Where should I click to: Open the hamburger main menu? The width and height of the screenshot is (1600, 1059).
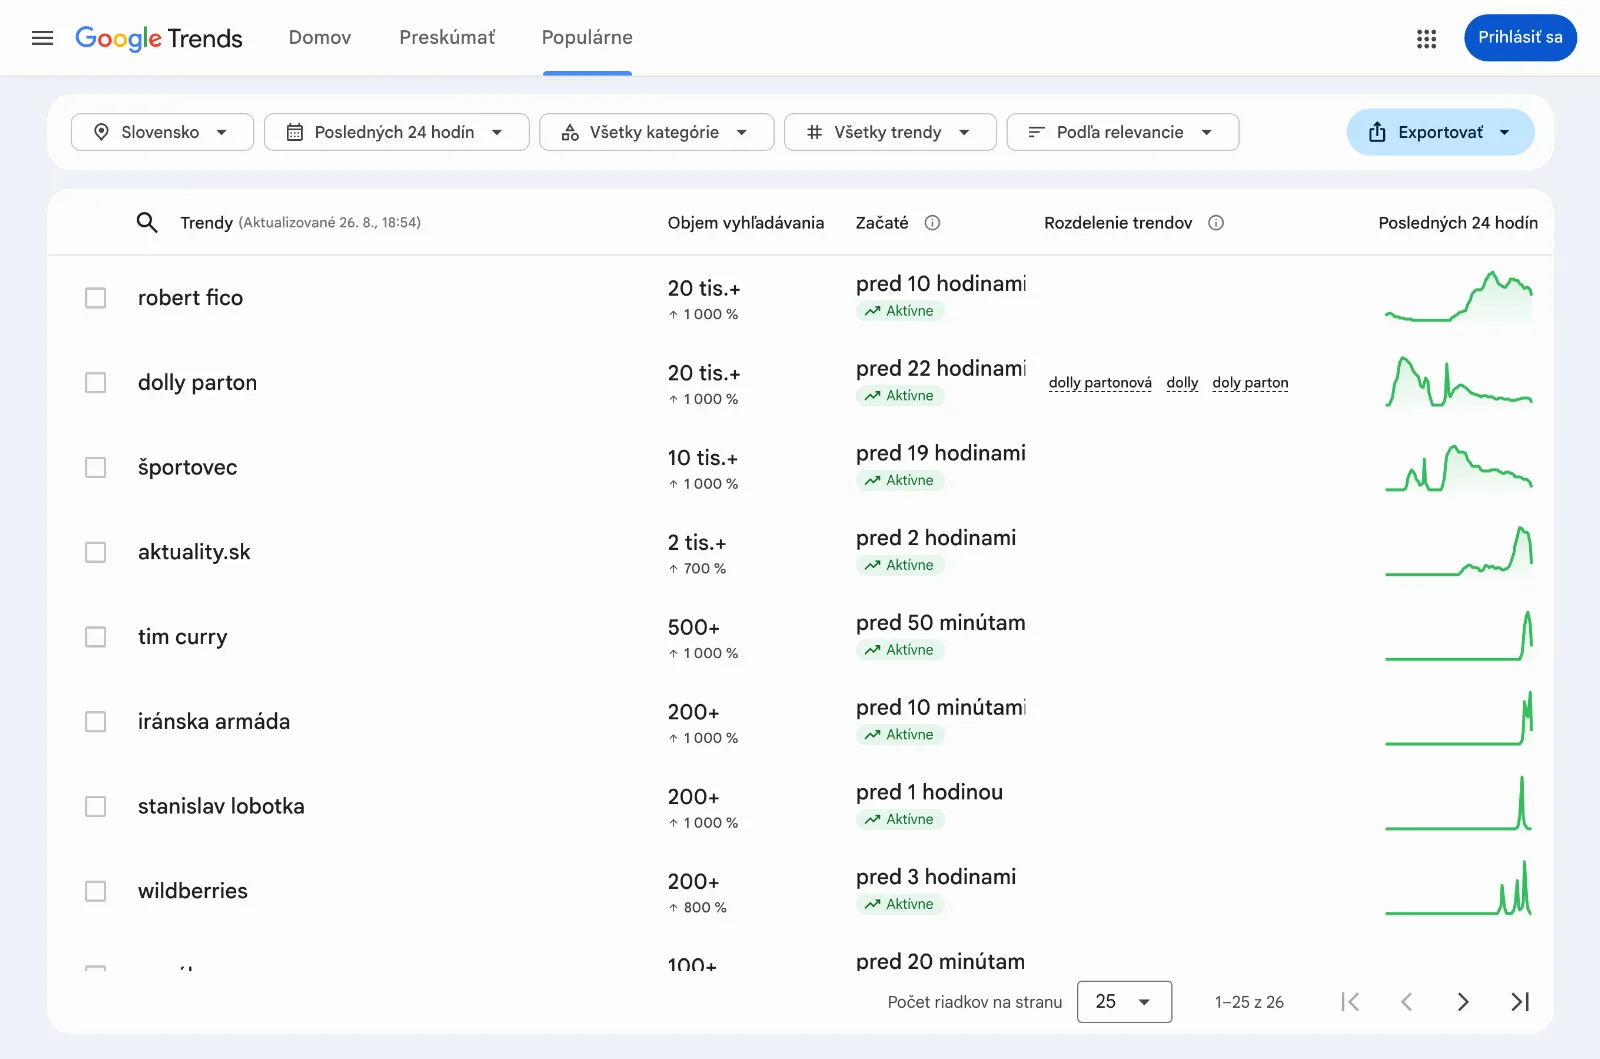click(42, 38)
